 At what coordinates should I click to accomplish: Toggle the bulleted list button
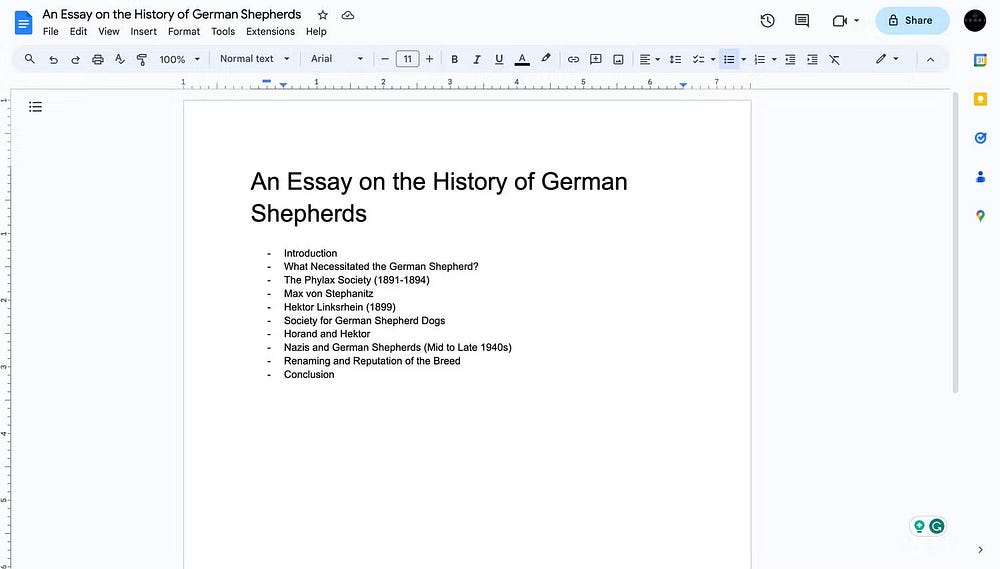click(729, 59)
